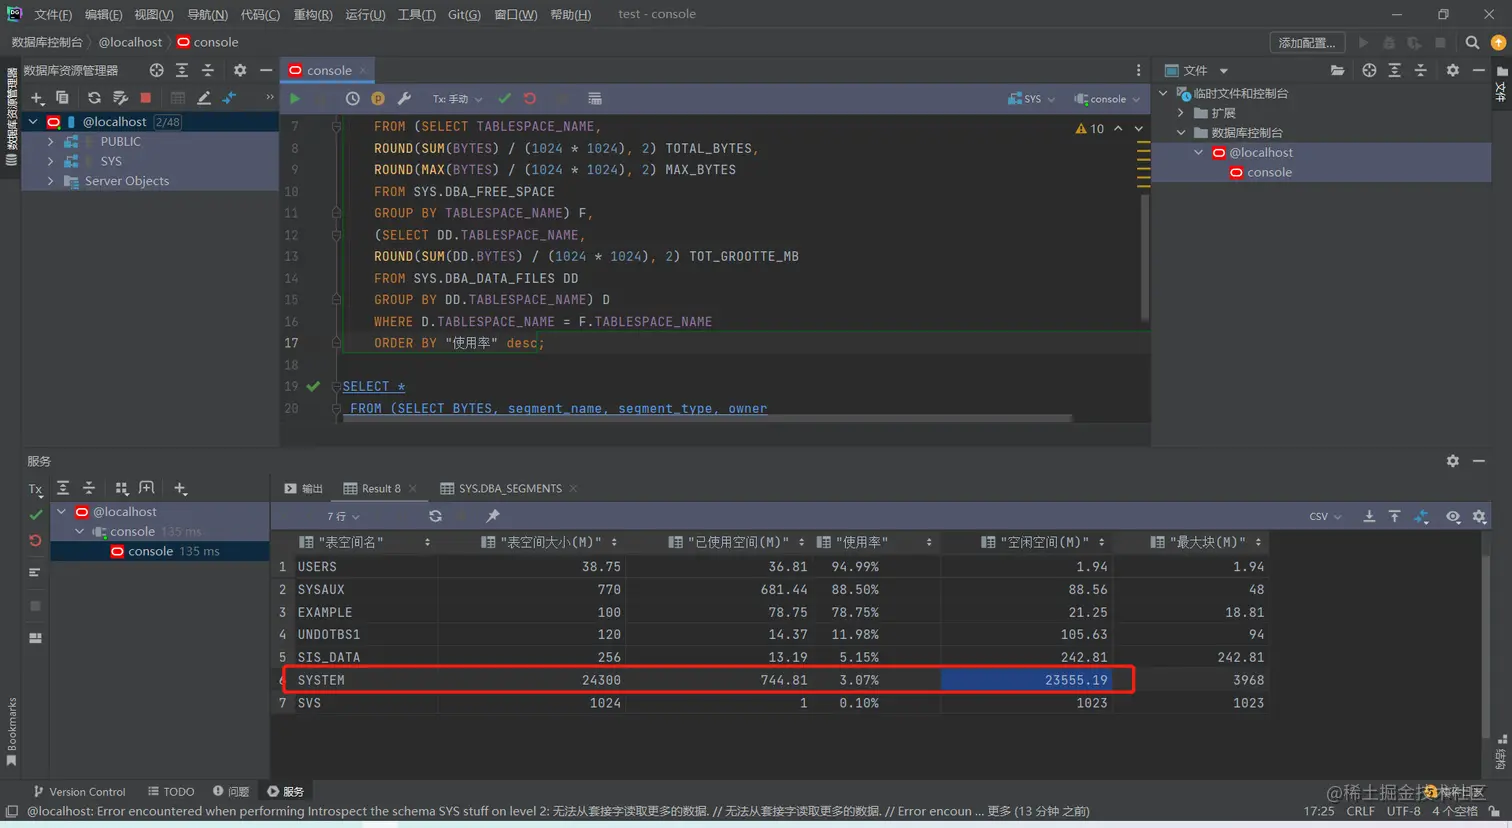Export result data download icon
1512x828 pixels.
[1369, 516]
